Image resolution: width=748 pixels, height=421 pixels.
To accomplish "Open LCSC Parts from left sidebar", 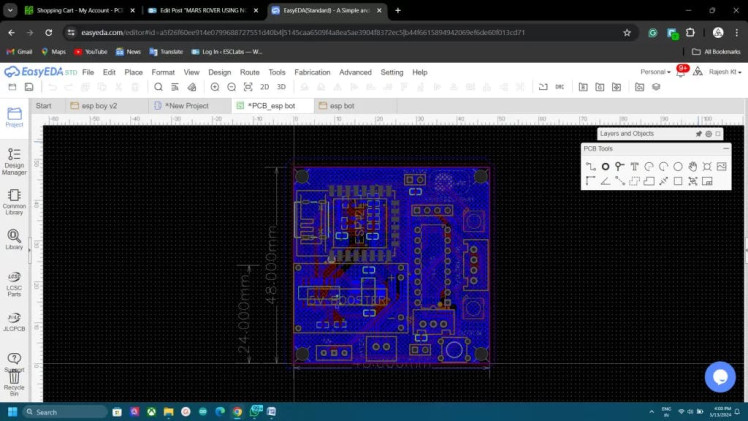I will [14, 283].
